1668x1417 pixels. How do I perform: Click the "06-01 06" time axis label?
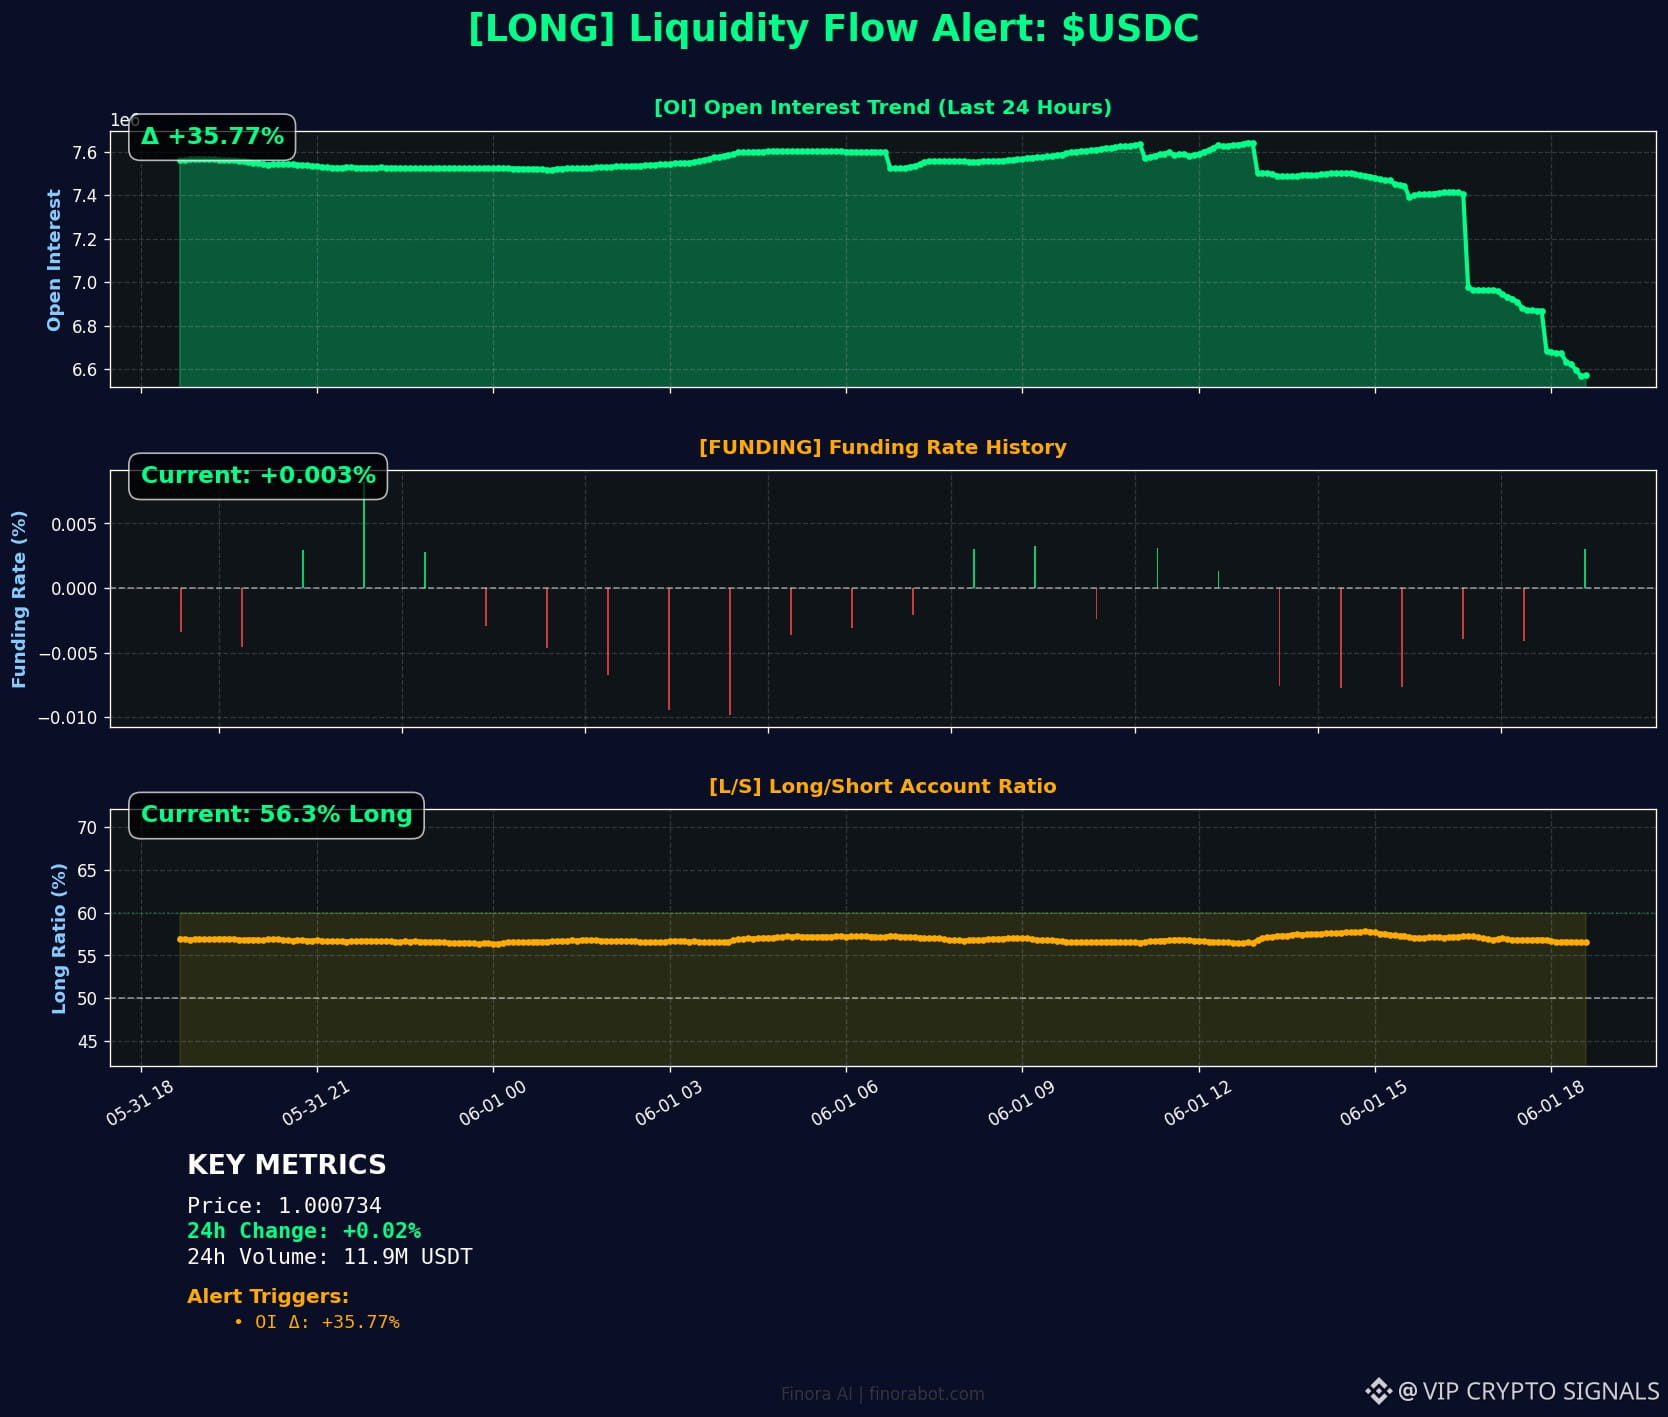coord(845,1103)
